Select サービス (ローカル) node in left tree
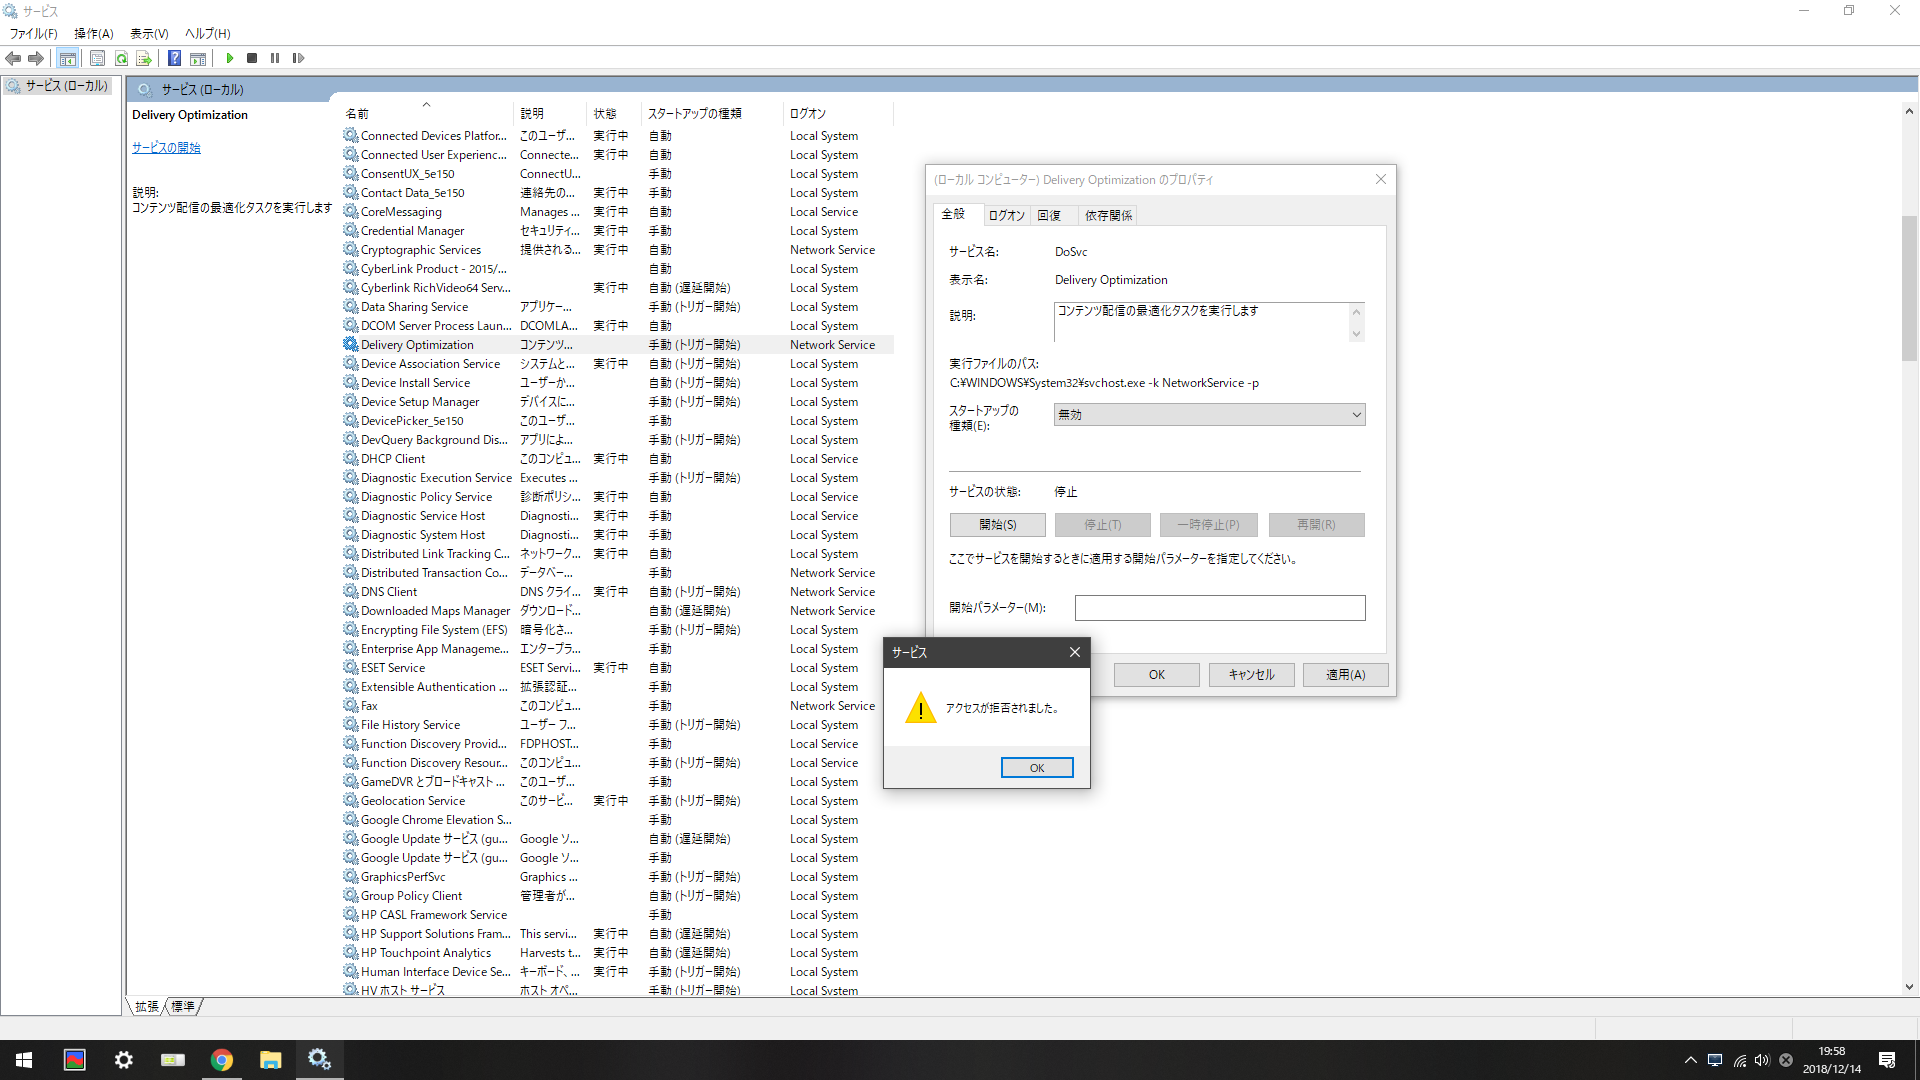 tap(66, 86)
